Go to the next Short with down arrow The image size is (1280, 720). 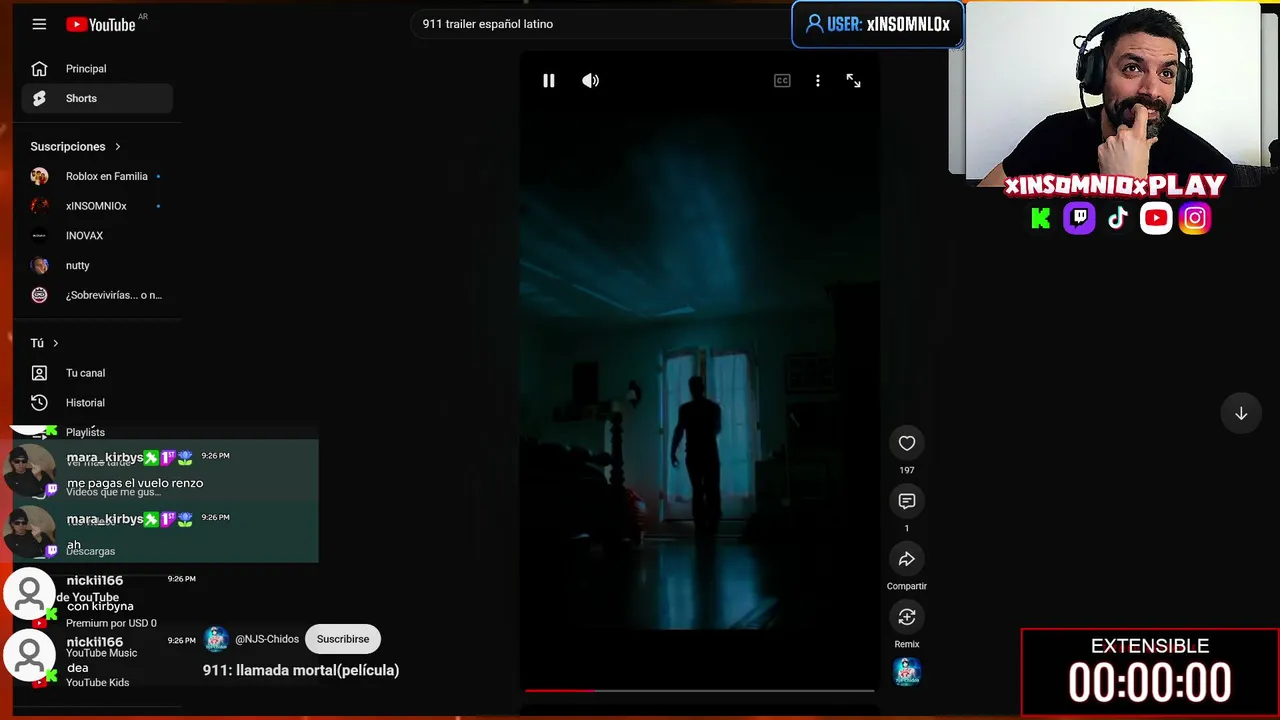[1241, 414]
